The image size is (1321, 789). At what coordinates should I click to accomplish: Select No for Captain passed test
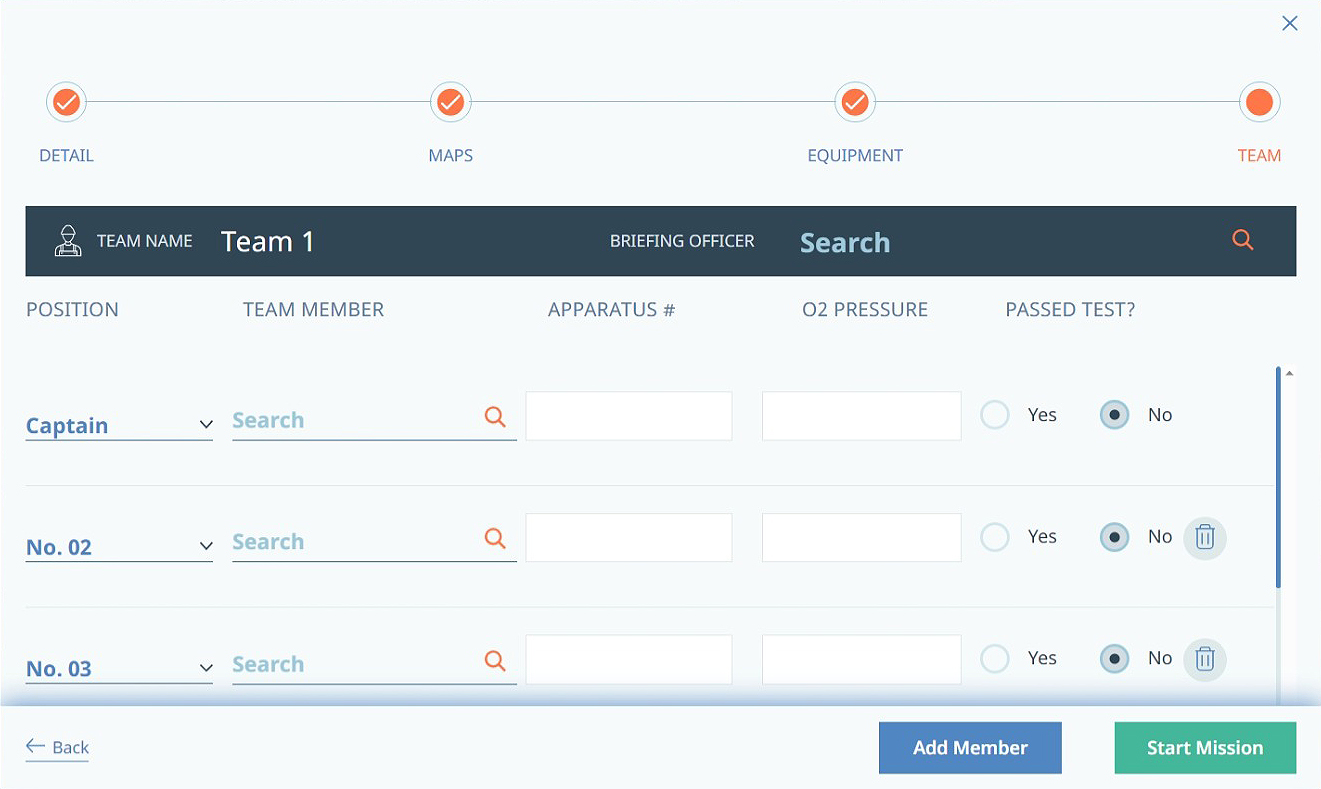coord(1114,415)
